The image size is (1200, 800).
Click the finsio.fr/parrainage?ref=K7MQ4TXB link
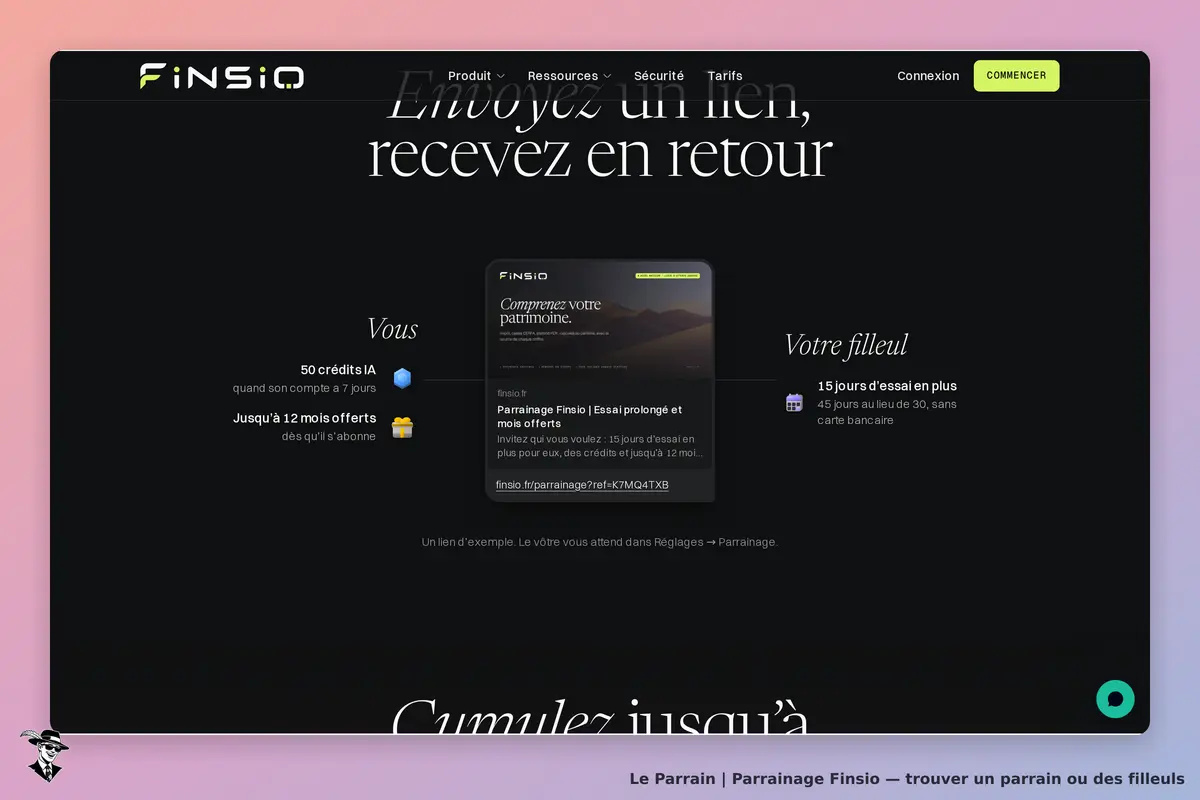pos(582,485)
